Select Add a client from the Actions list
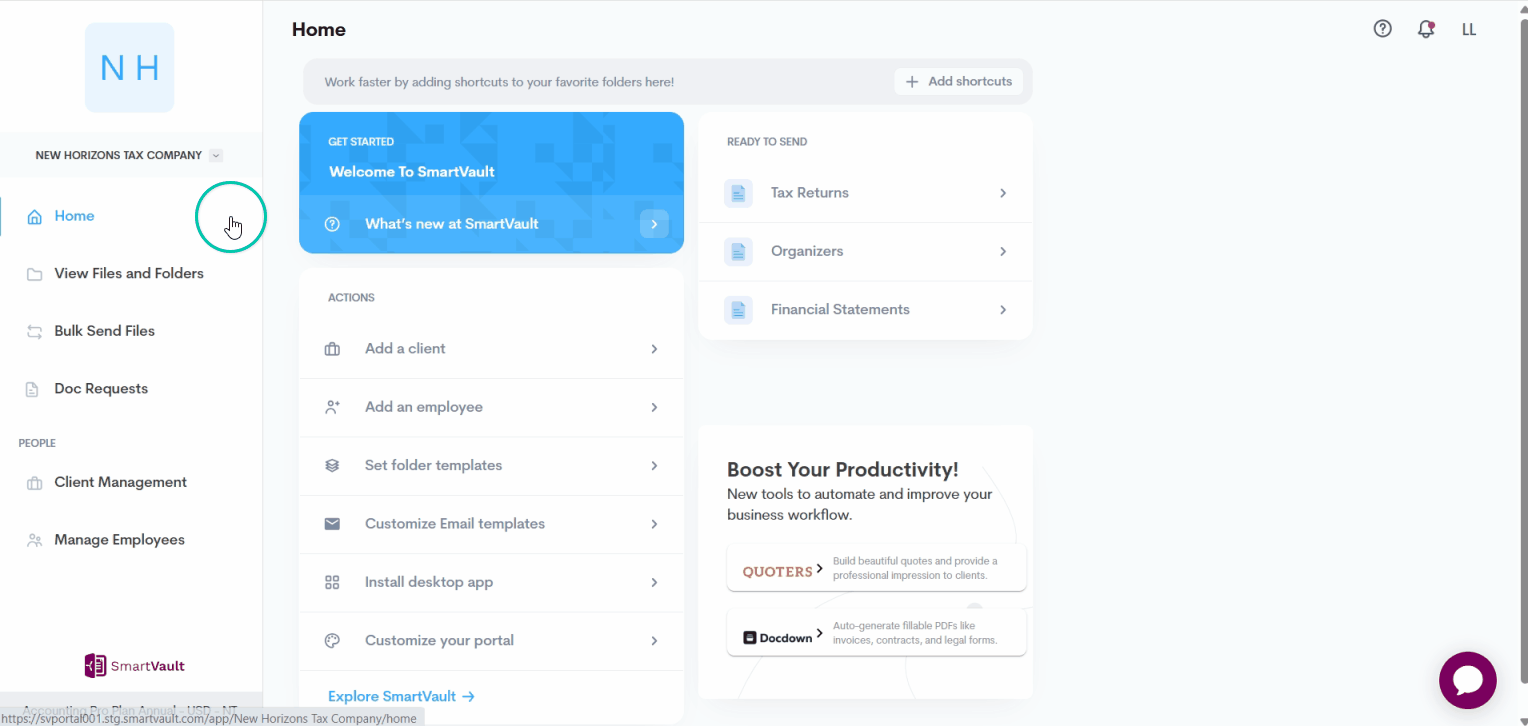Image resolution: width=1528 pixels, height=726 pixels. pos(405,348)
